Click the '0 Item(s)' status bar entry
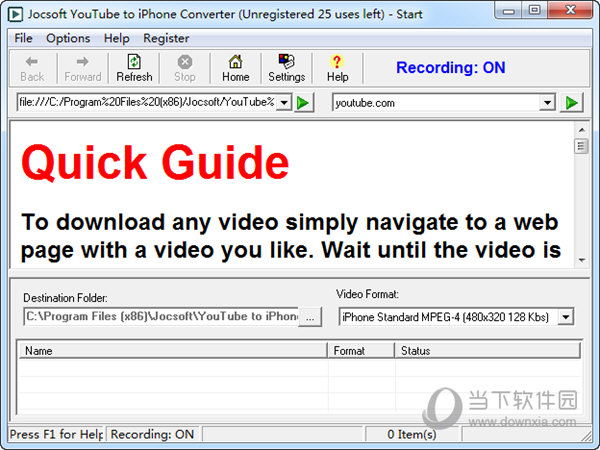Image resolution: width=600 pixels, height=450 pixels. (x=412, y=434)
